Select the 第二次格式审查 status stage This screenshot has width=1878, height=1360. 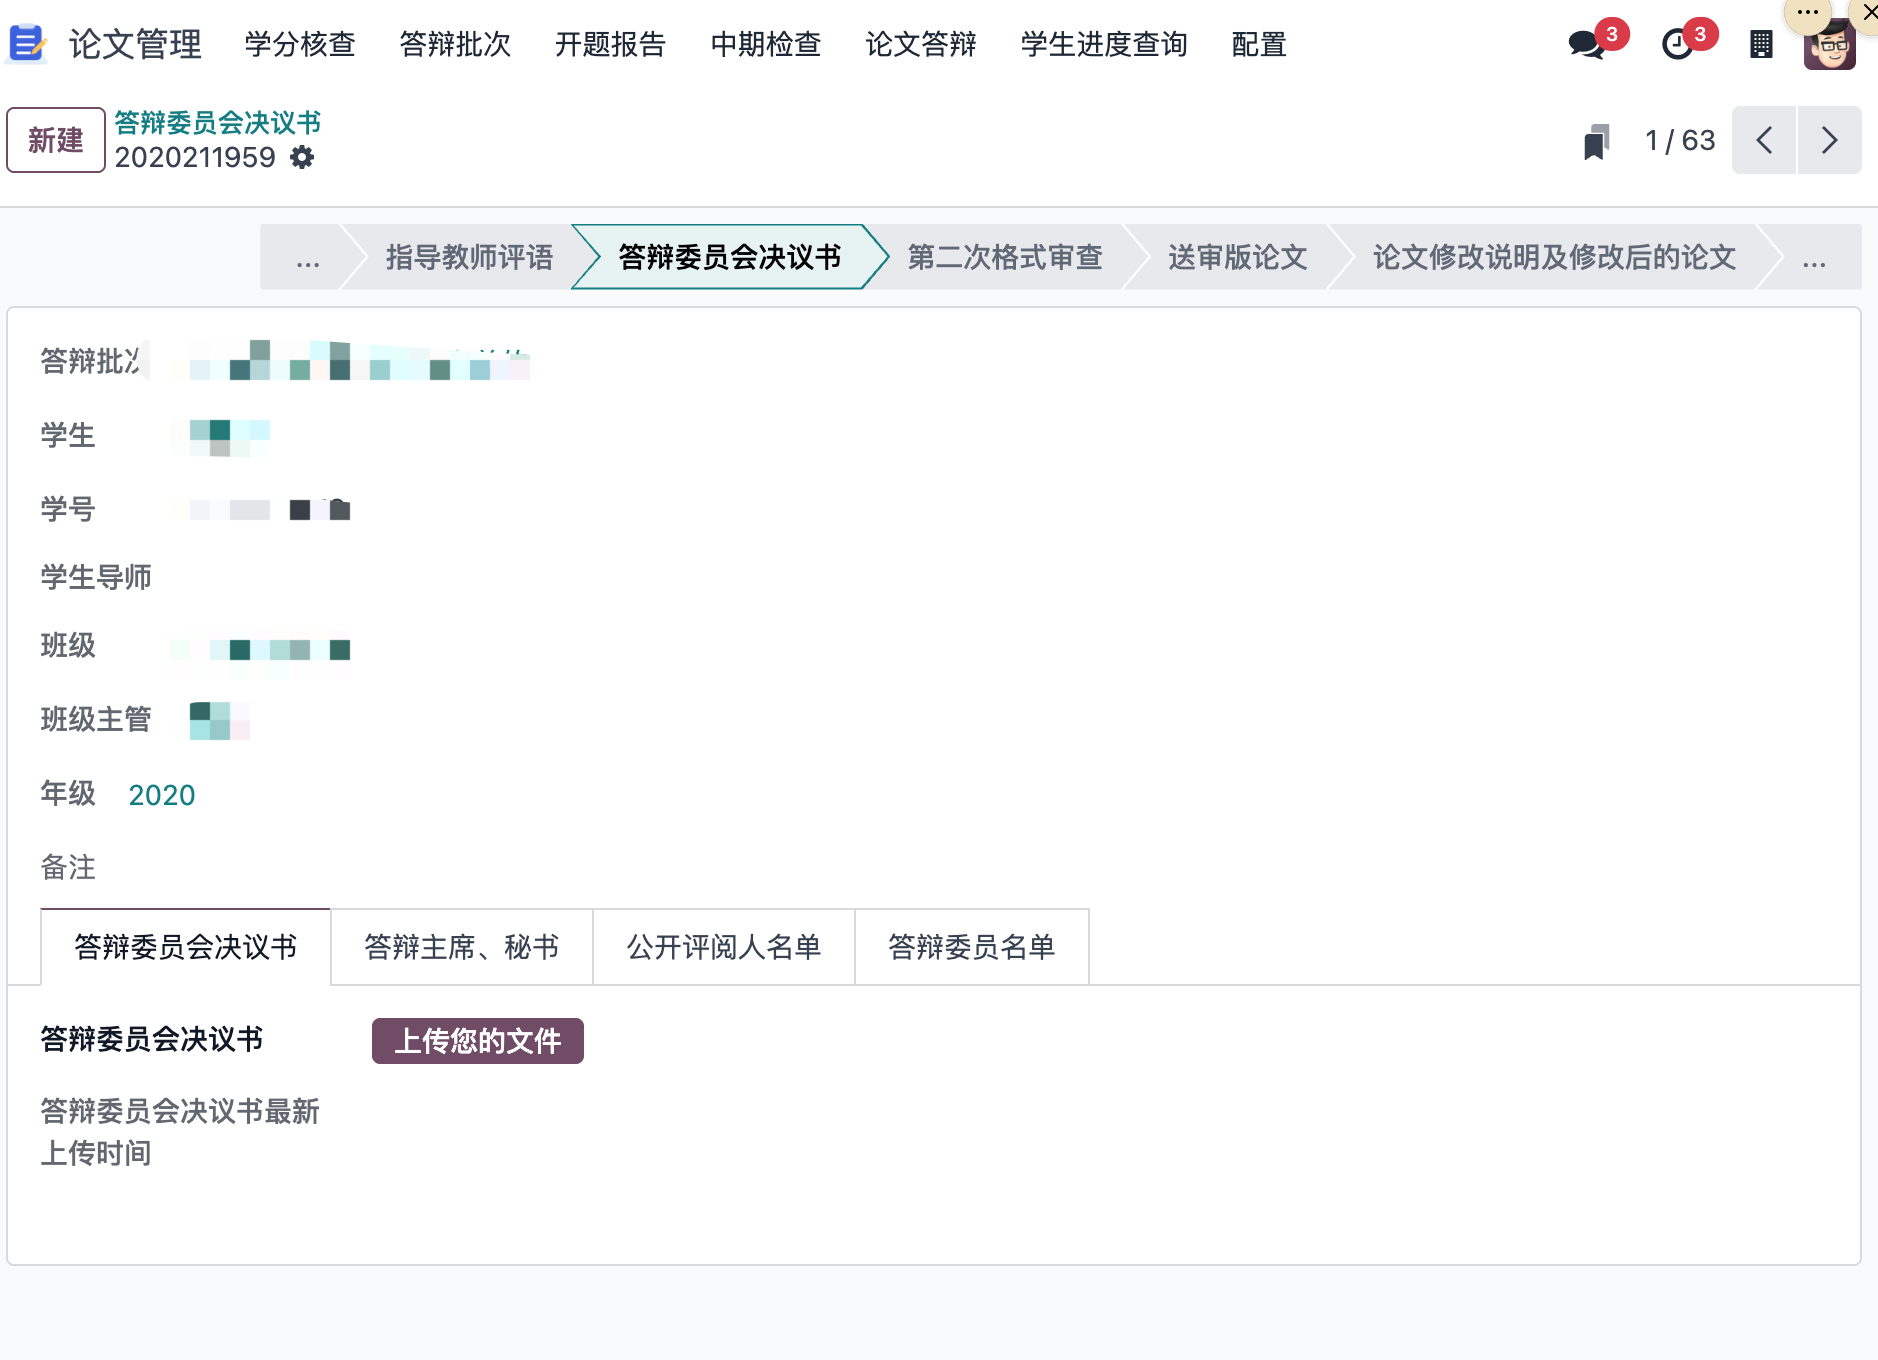point(1004,258)
